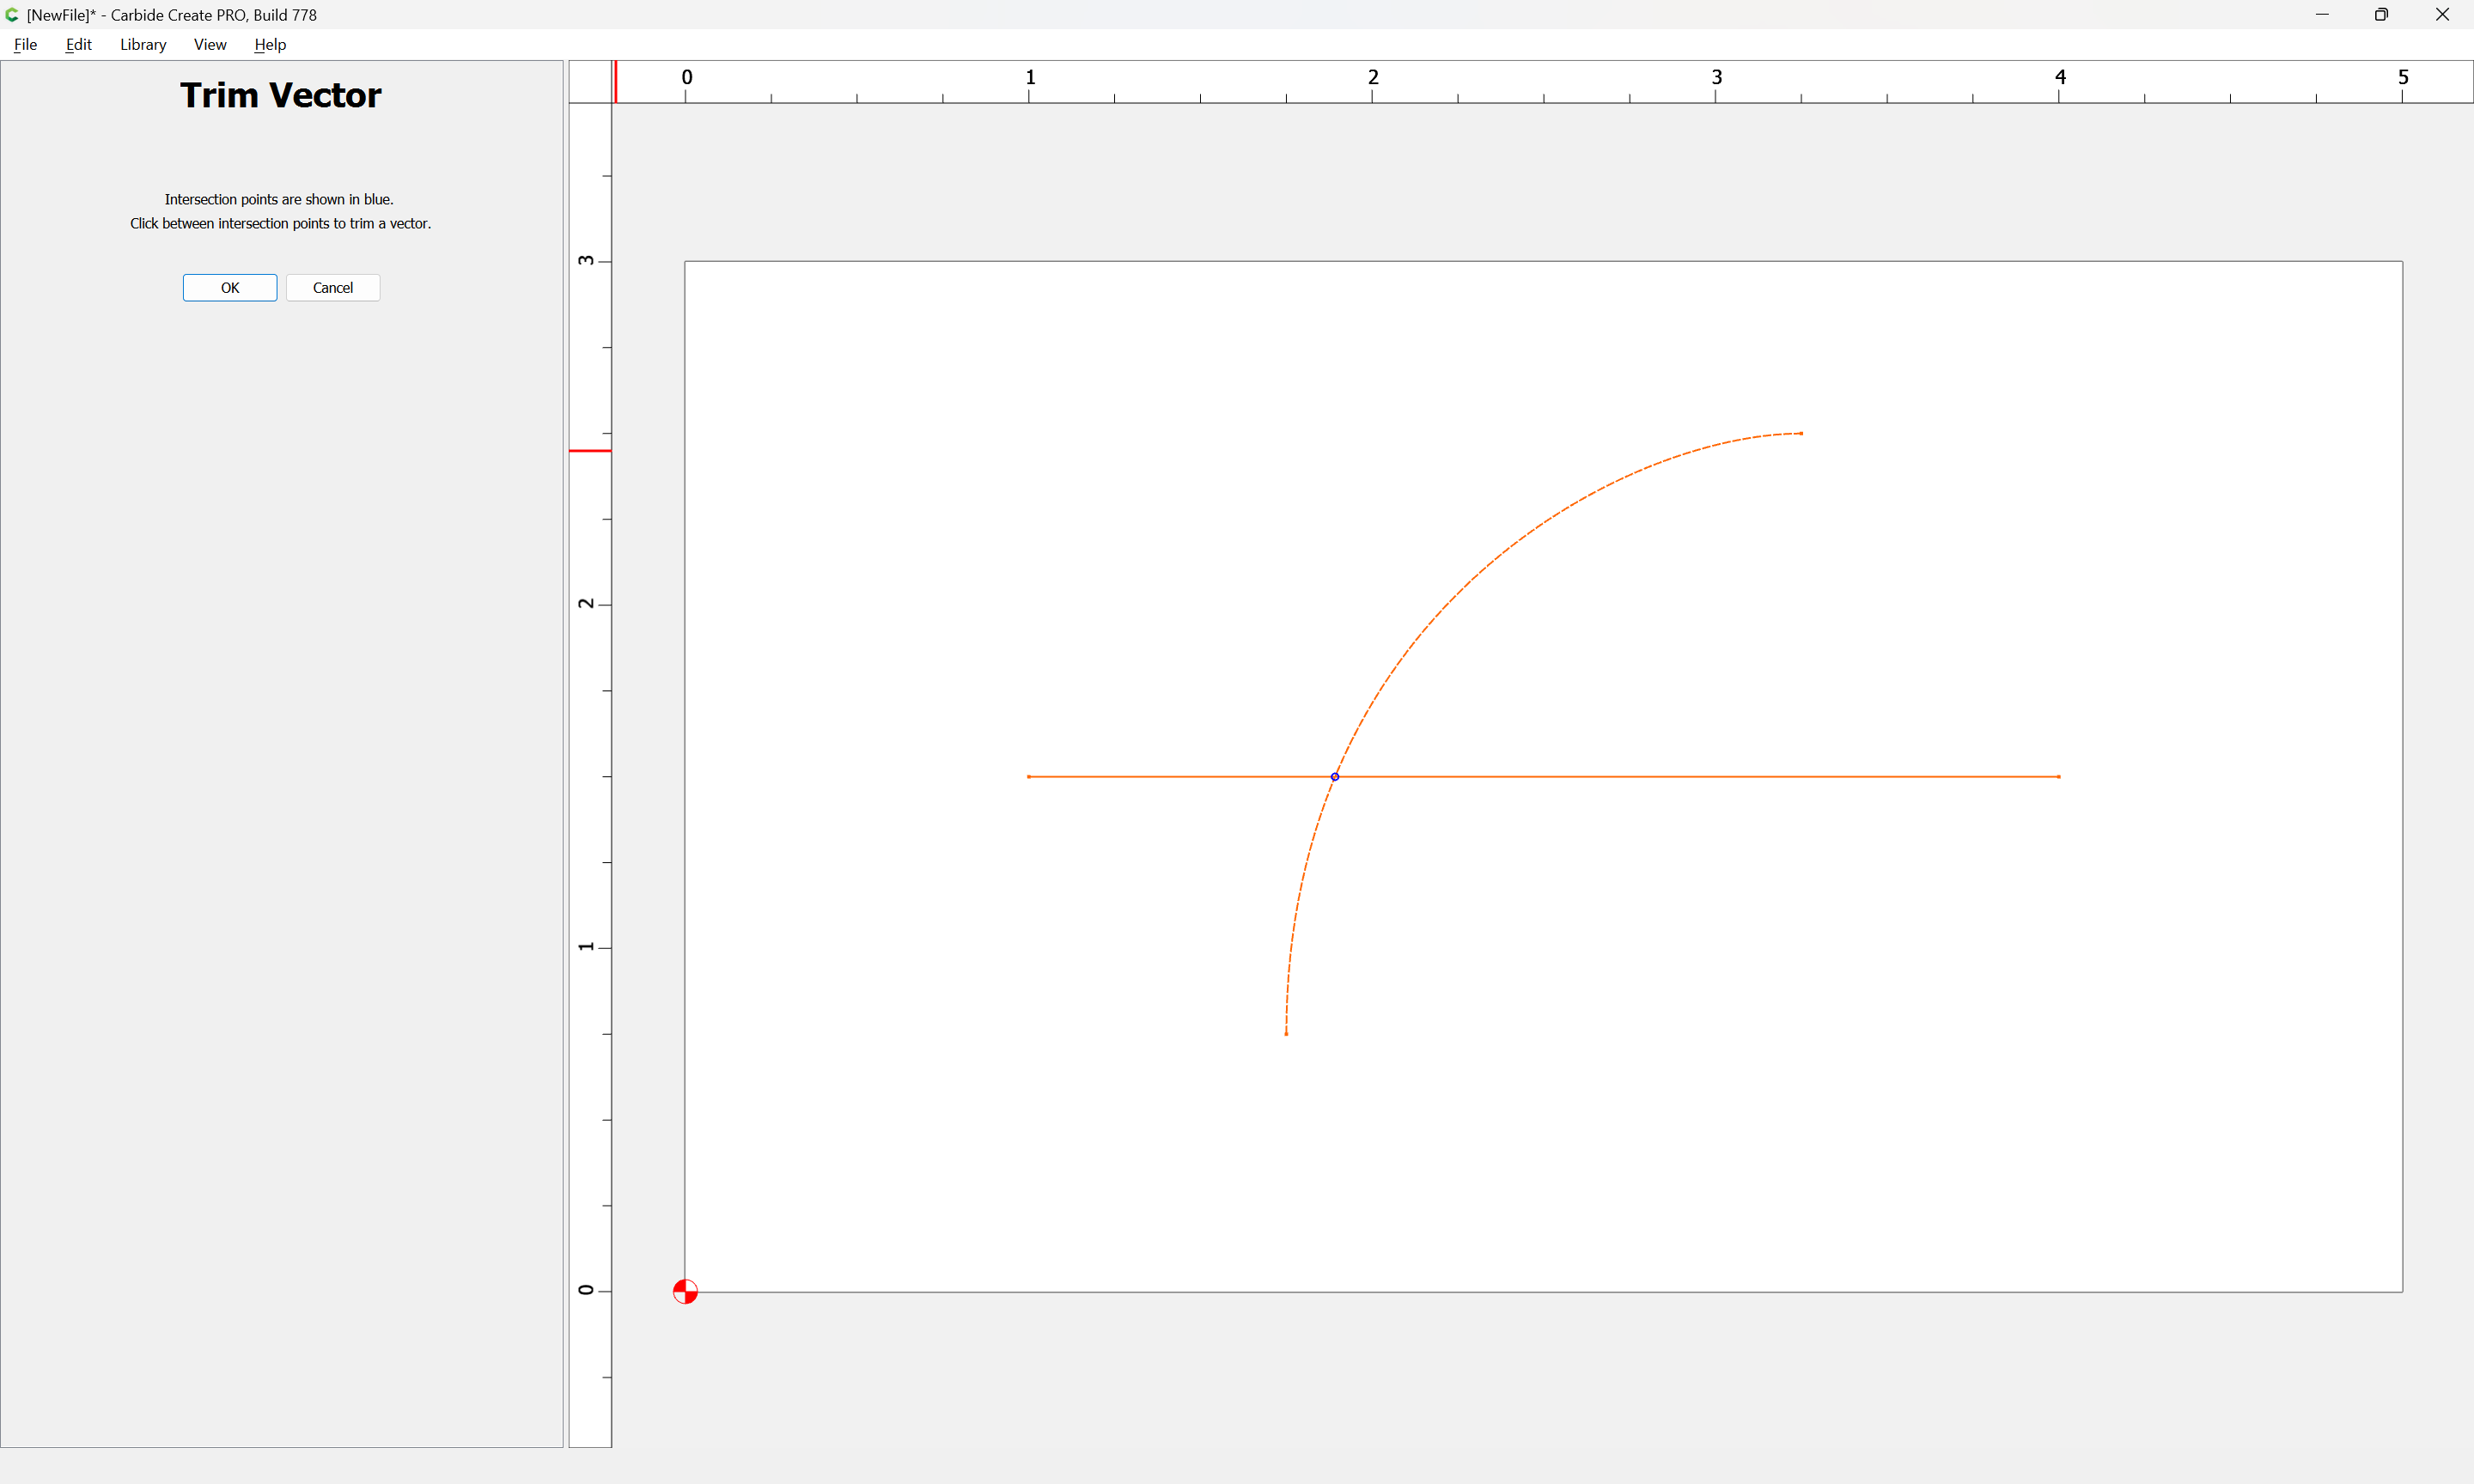Click the 'Trim Vector' panel heading
Image resolution: width=2474 pixels, height=1484 pixels.
click(281, 95)
